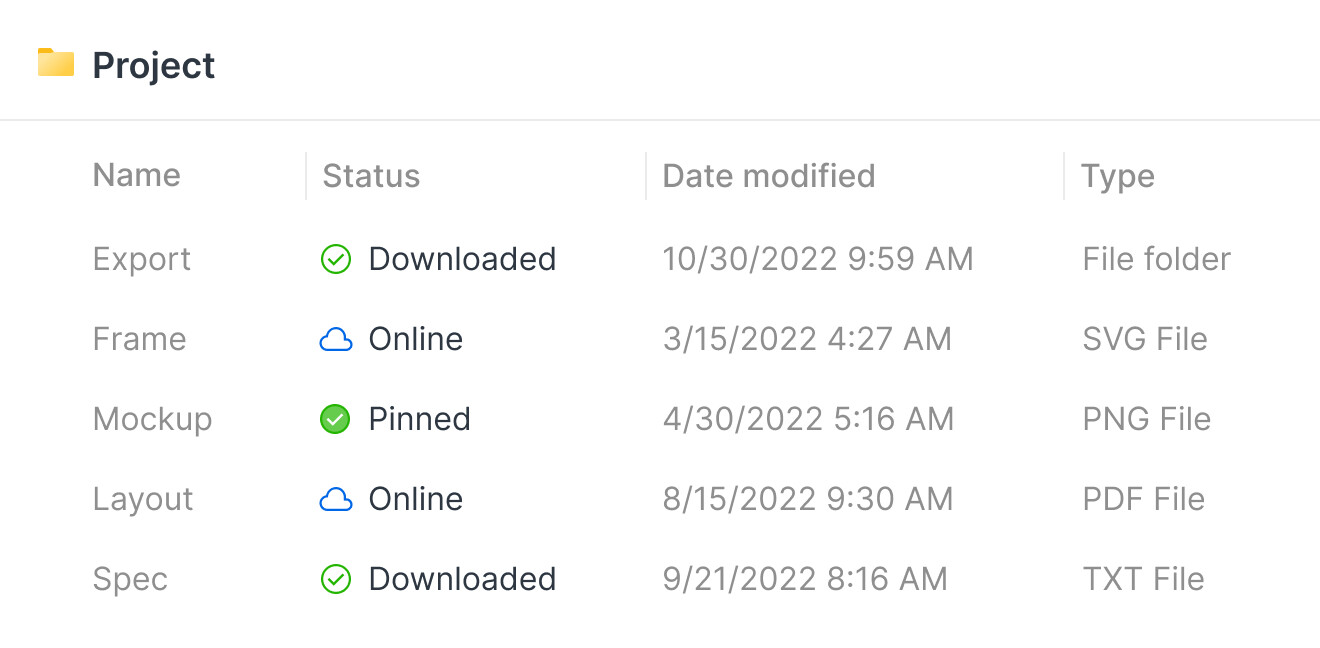The image size is (1320, 648).
Task: Open the Export file folder
Action: [x=141, y=259]
